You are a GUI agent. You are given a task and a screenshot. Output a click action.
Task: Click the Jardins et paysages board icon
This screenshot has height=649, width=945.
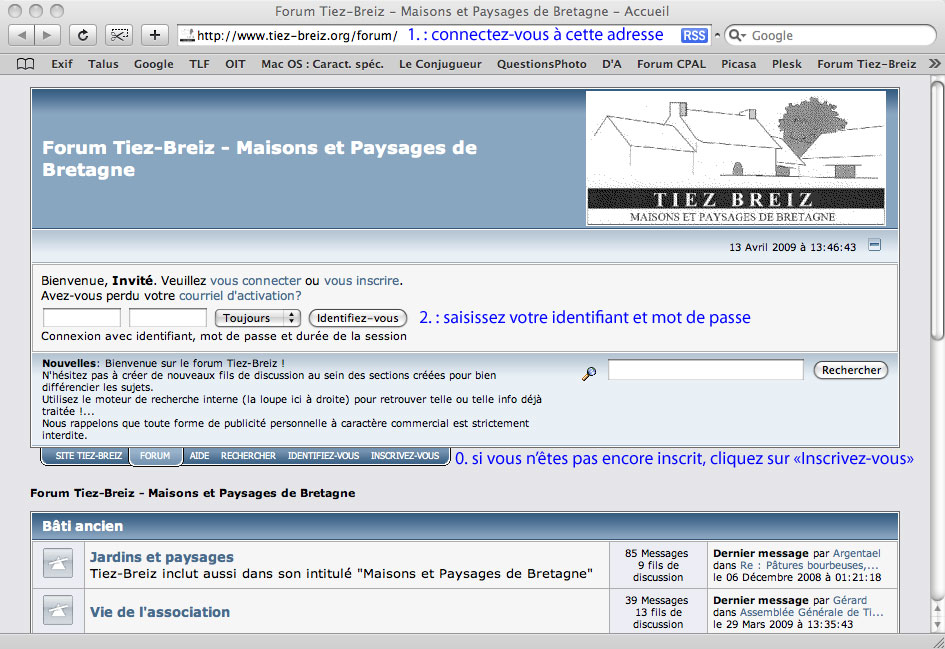[57, 565]
